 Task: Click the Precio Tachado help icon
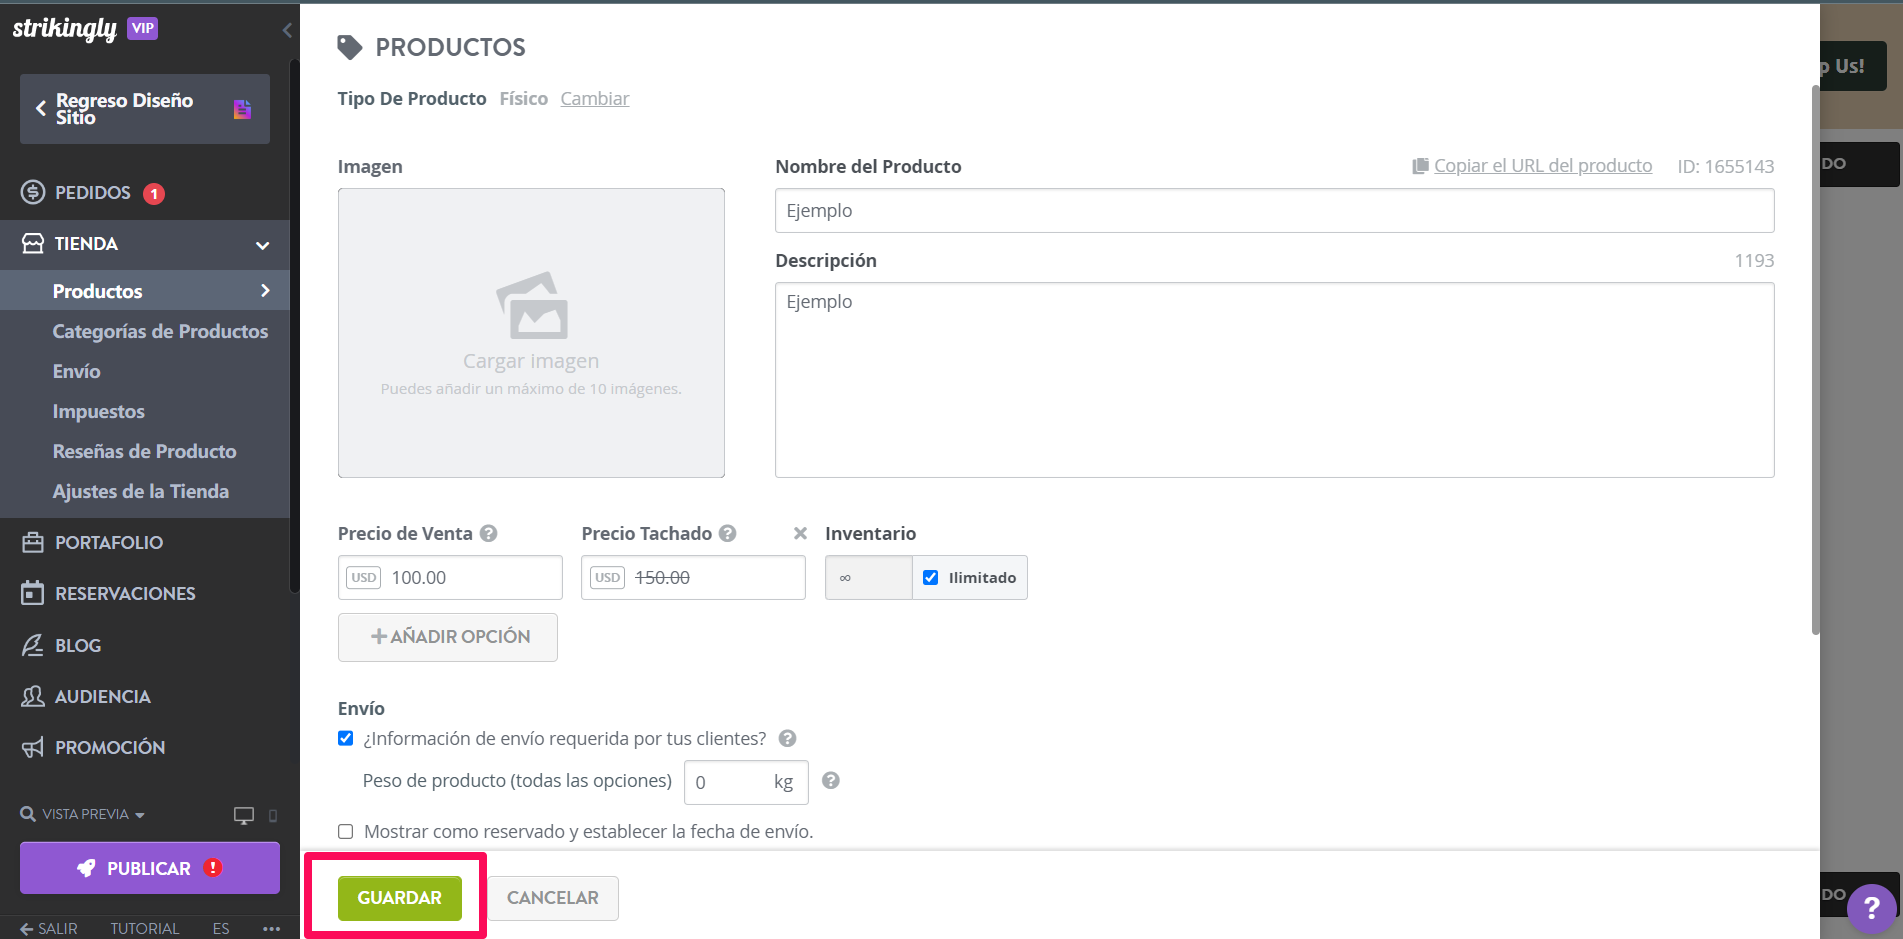728,533
